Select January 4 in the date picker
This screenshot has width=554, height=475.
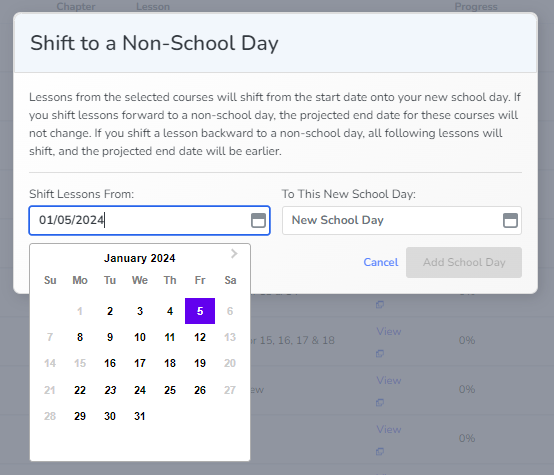[170, 311]
